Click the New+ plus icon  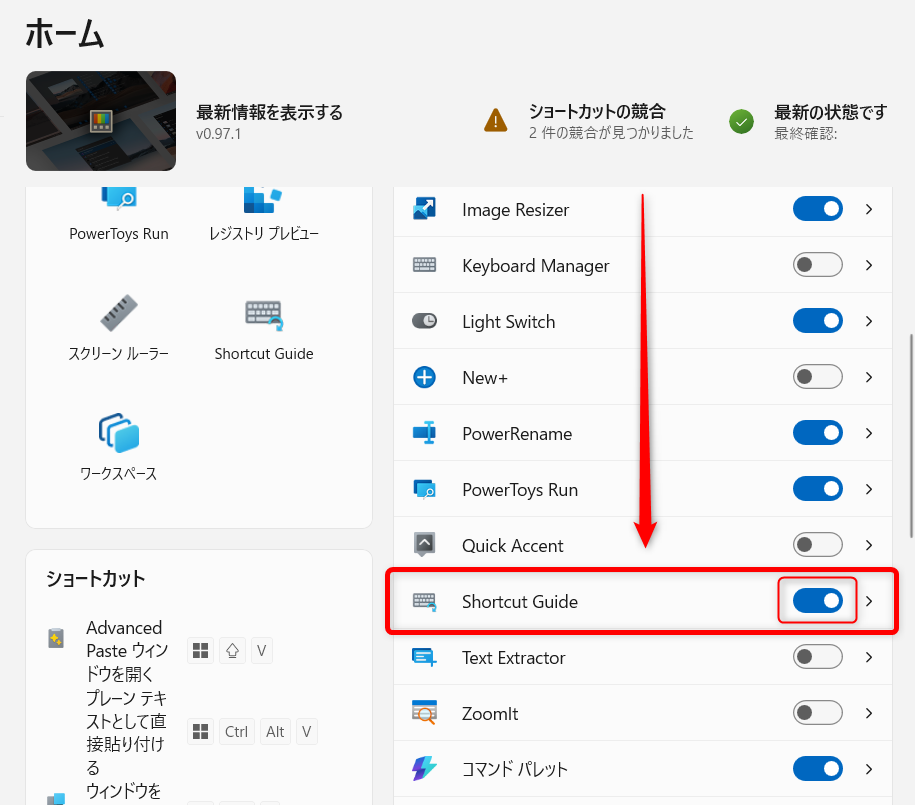click(x=424, y=377)
